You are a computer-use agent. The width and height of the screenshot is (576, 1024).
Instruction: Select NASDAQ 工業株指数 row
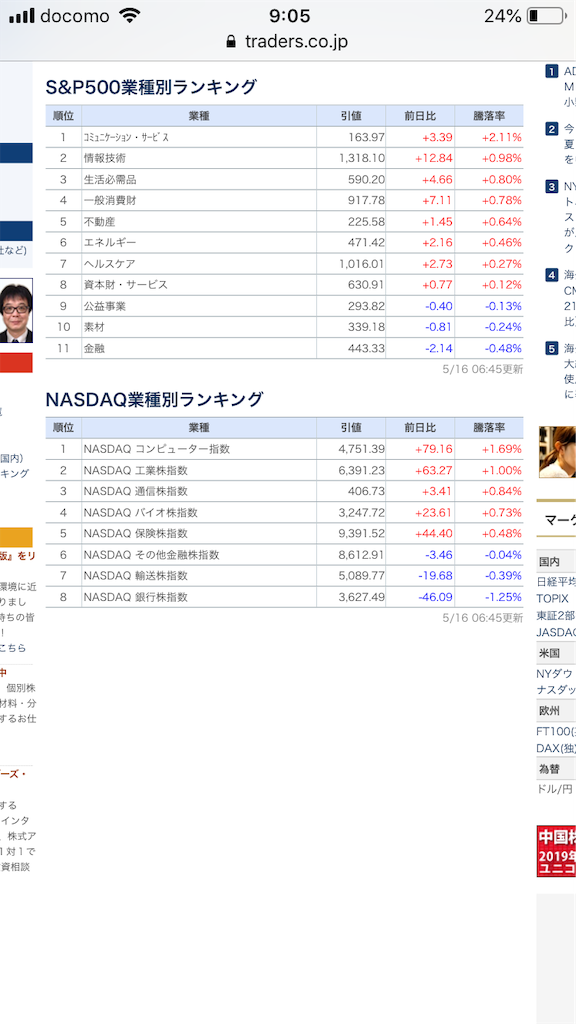point(284,470)
